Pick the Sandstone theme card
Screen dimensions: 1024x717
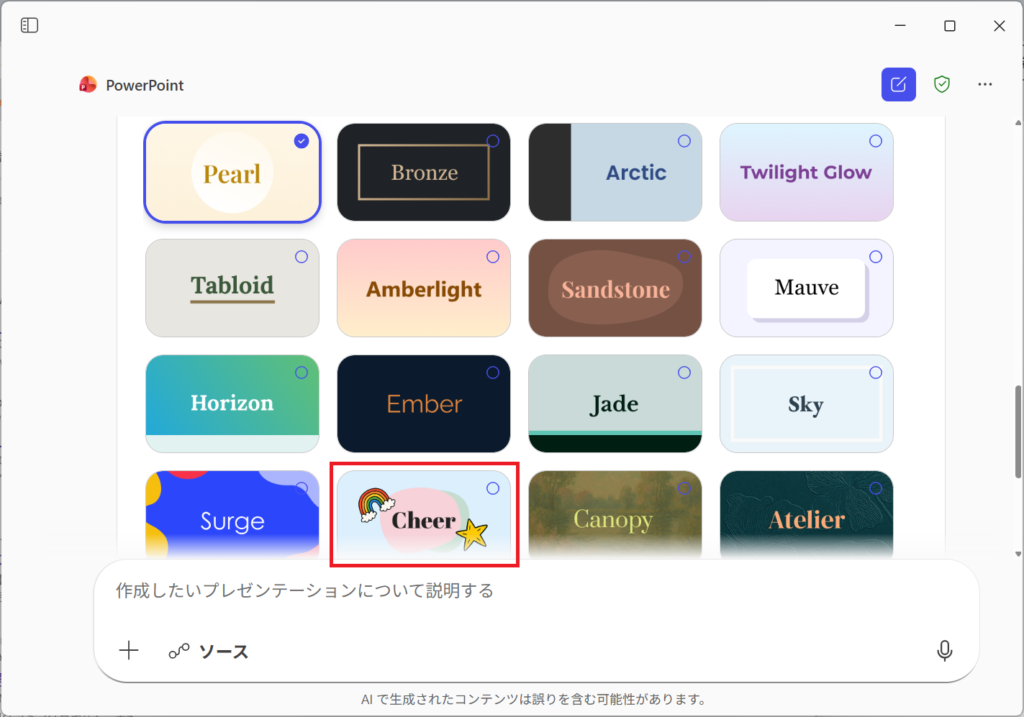[615, 288]
